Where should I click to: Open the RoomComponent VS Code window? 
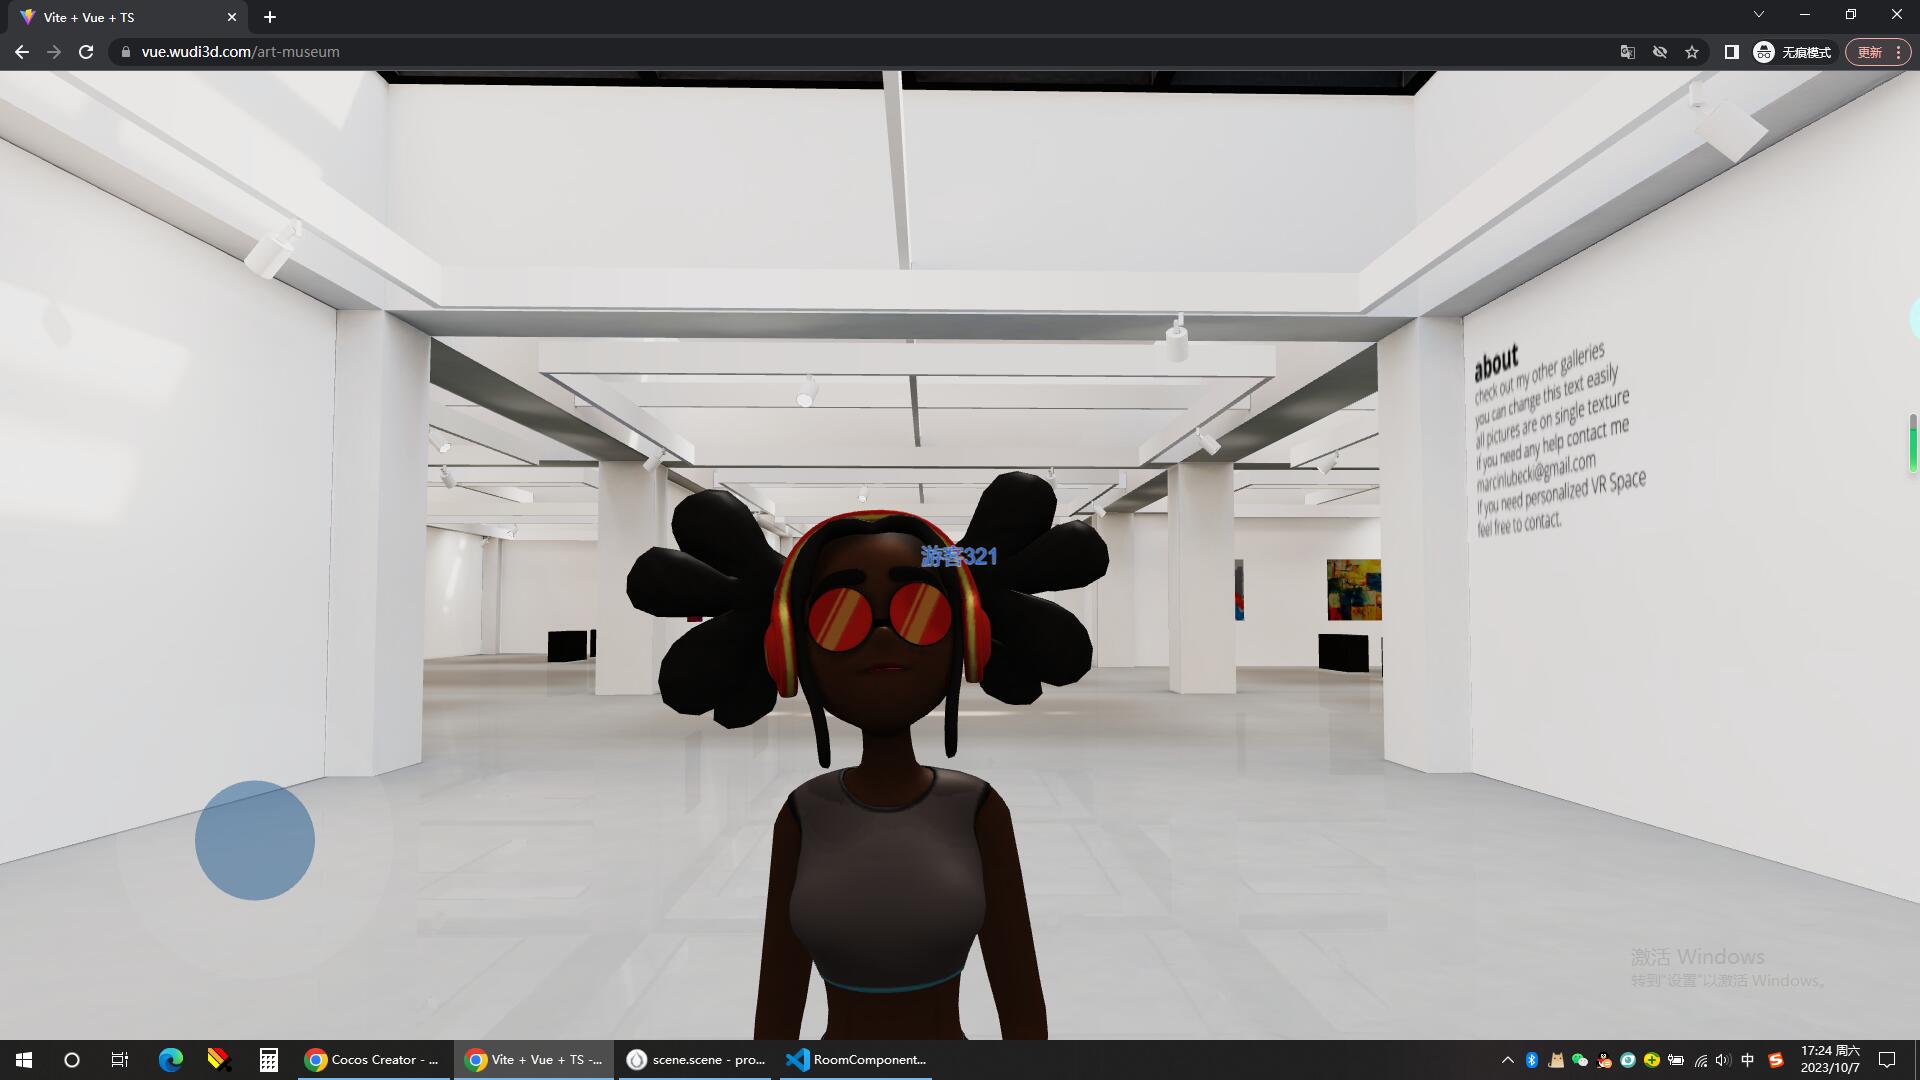pyautogui.click(x=856, y=1060)
